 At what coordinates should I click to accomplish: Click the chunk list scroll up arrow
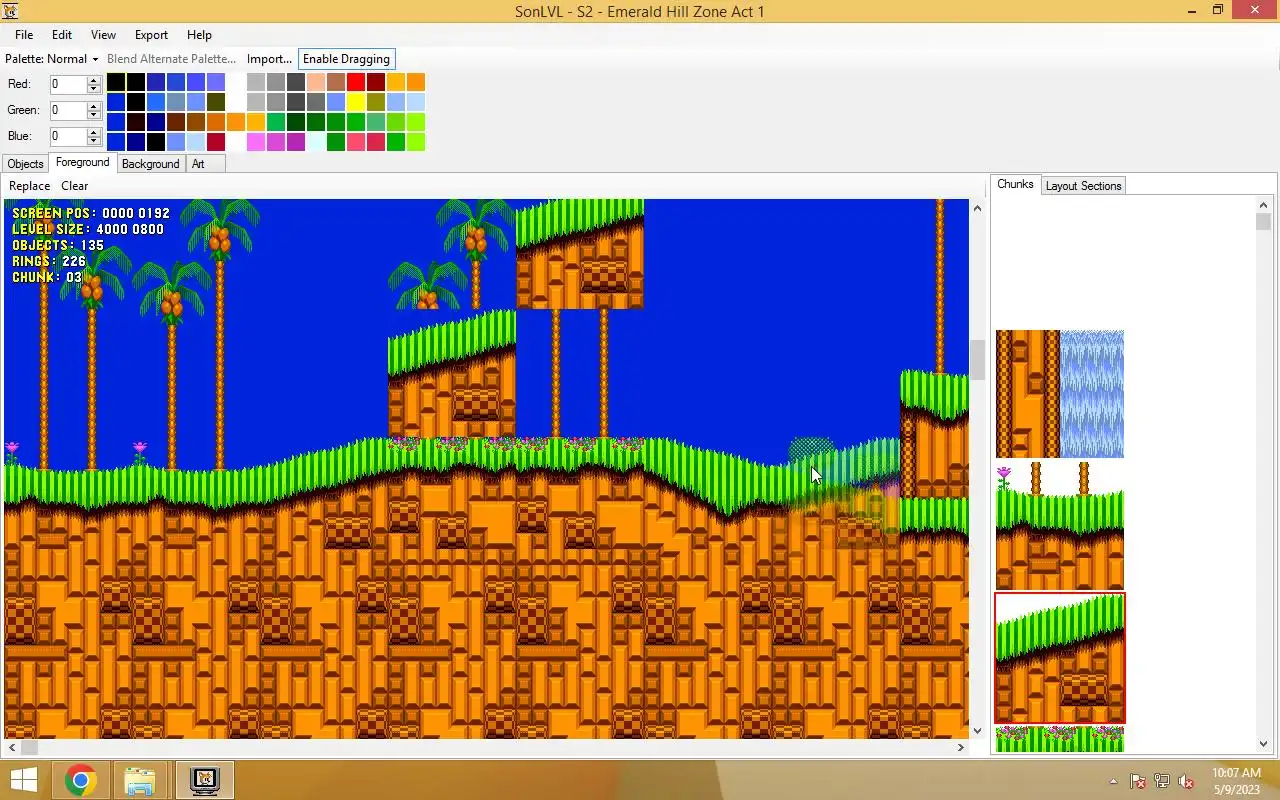(x=1264, y=205)
